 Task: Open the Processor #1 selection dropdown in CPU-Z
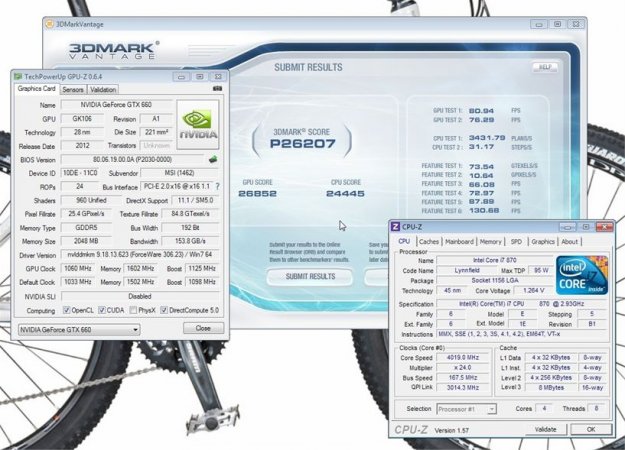[466, 409]
